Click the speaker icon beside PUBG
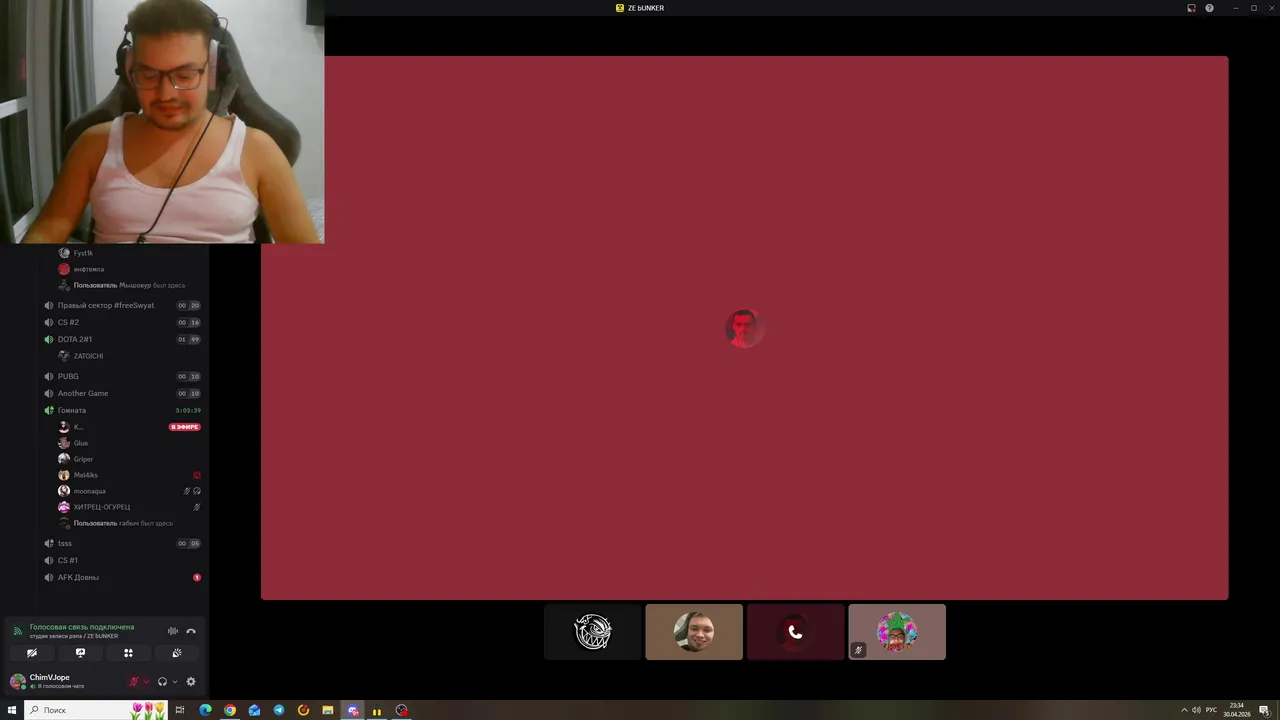 pos(48,376)
